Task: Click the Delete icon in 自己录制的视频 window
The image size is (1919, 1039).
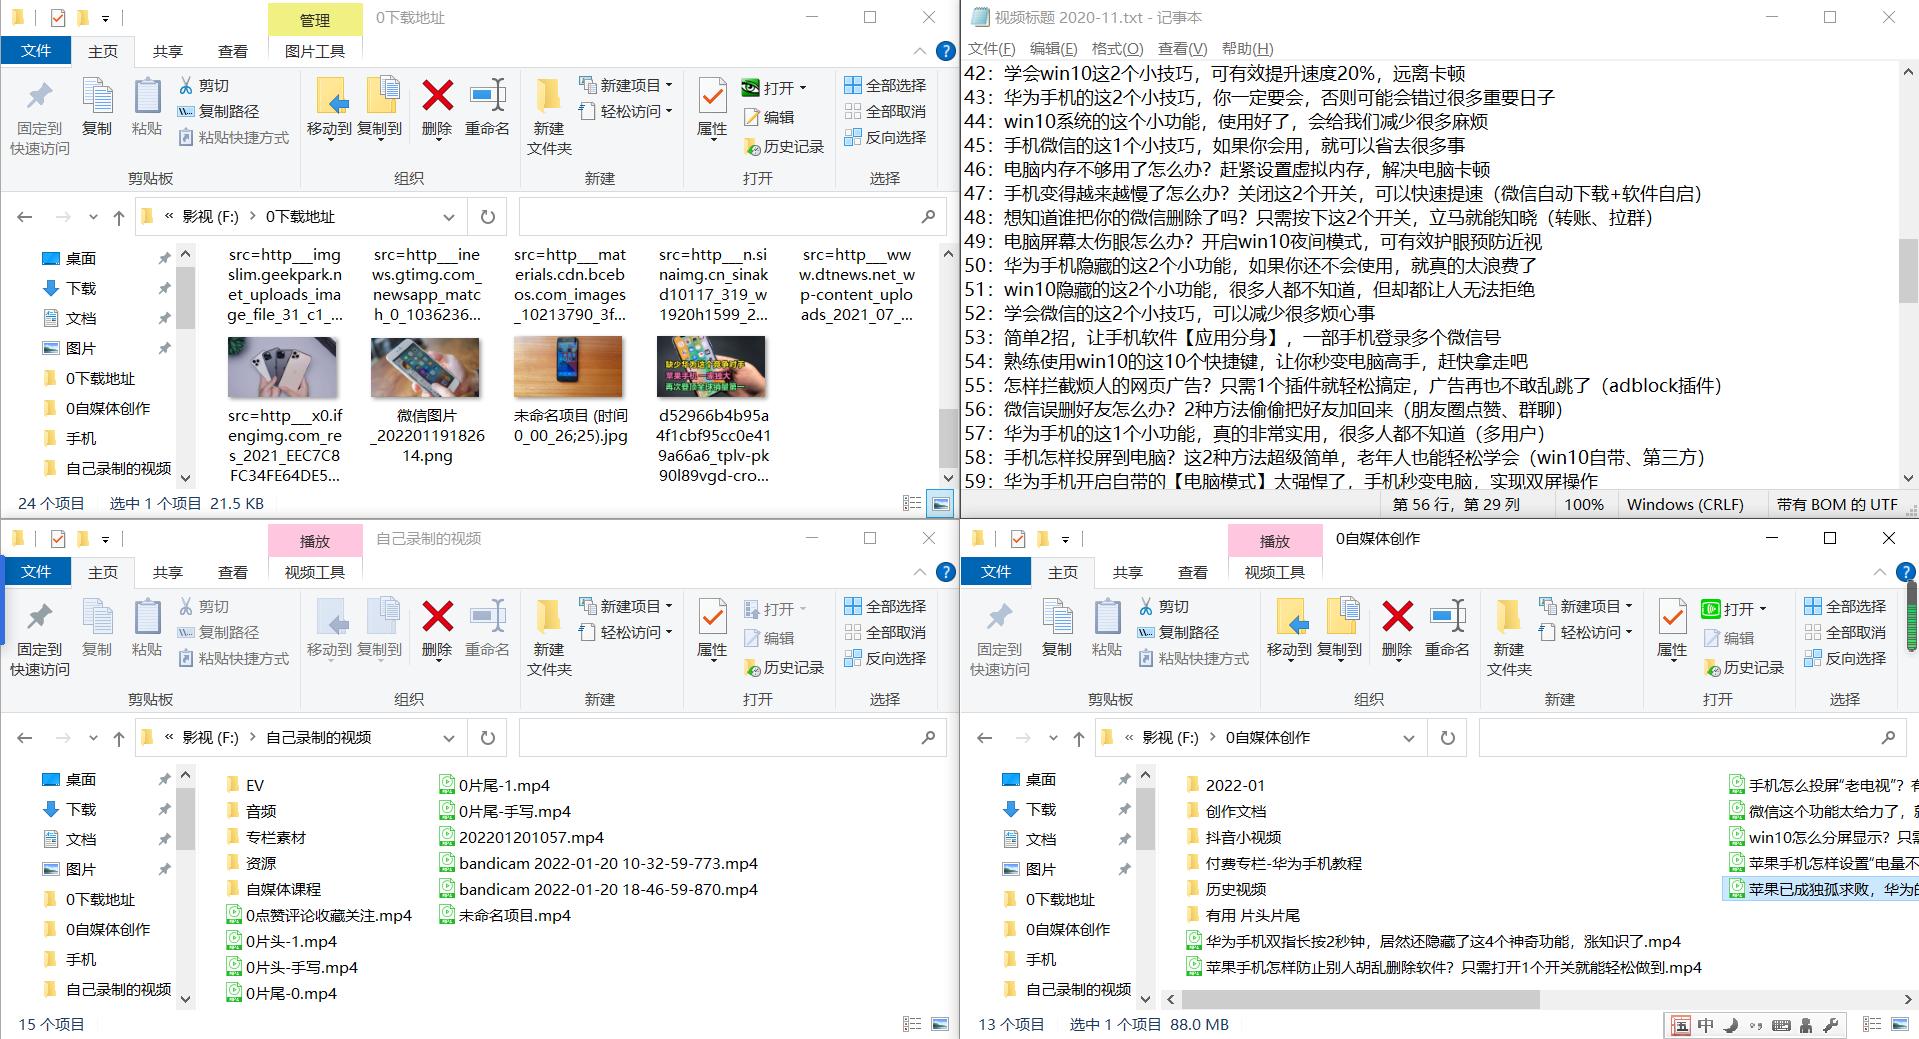Action: click(x=436, y=625)
